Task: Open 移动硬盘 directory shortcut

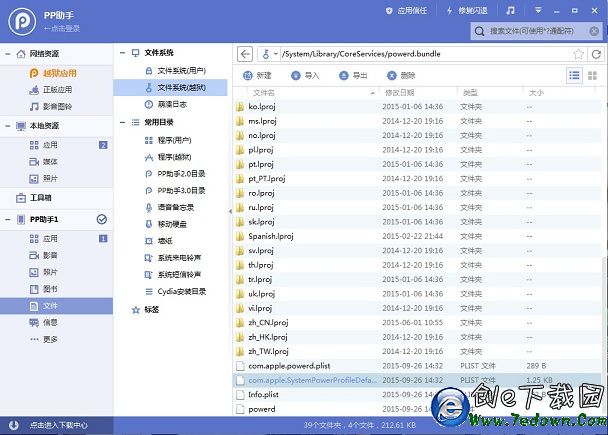Action: [171, 224]
